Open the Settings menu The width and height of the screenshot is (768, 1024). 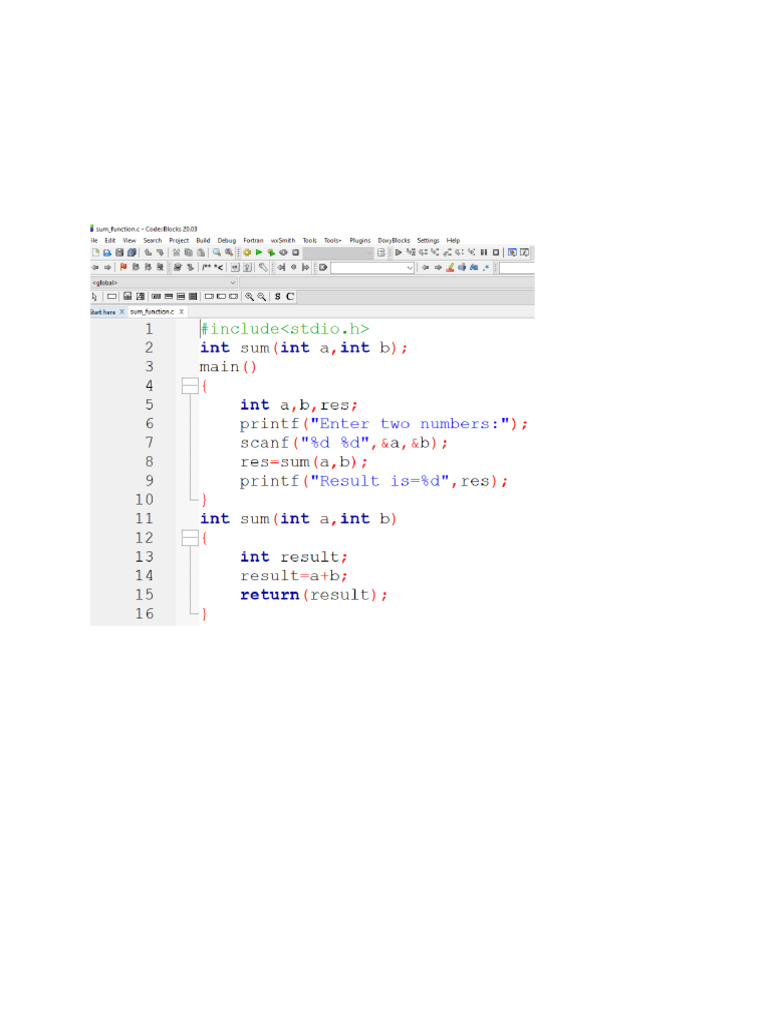point(428,240)
